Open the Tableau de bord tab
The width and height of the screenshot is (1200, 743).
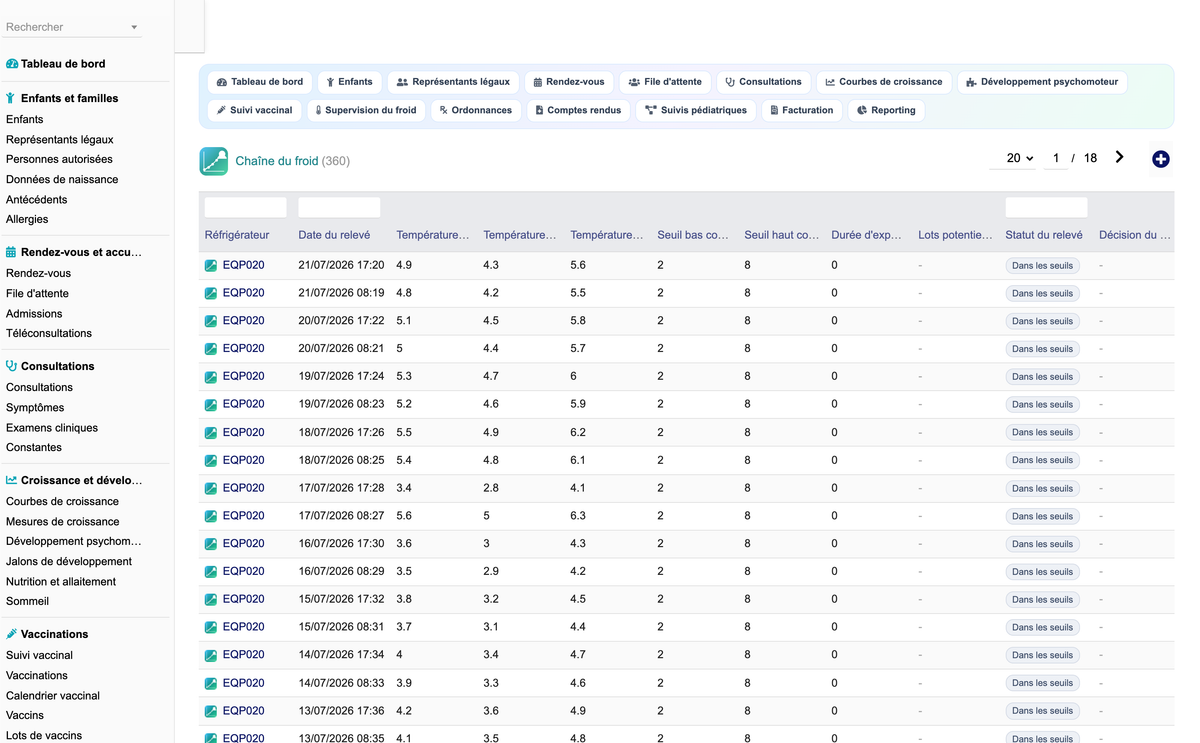(x=260, y=82)
